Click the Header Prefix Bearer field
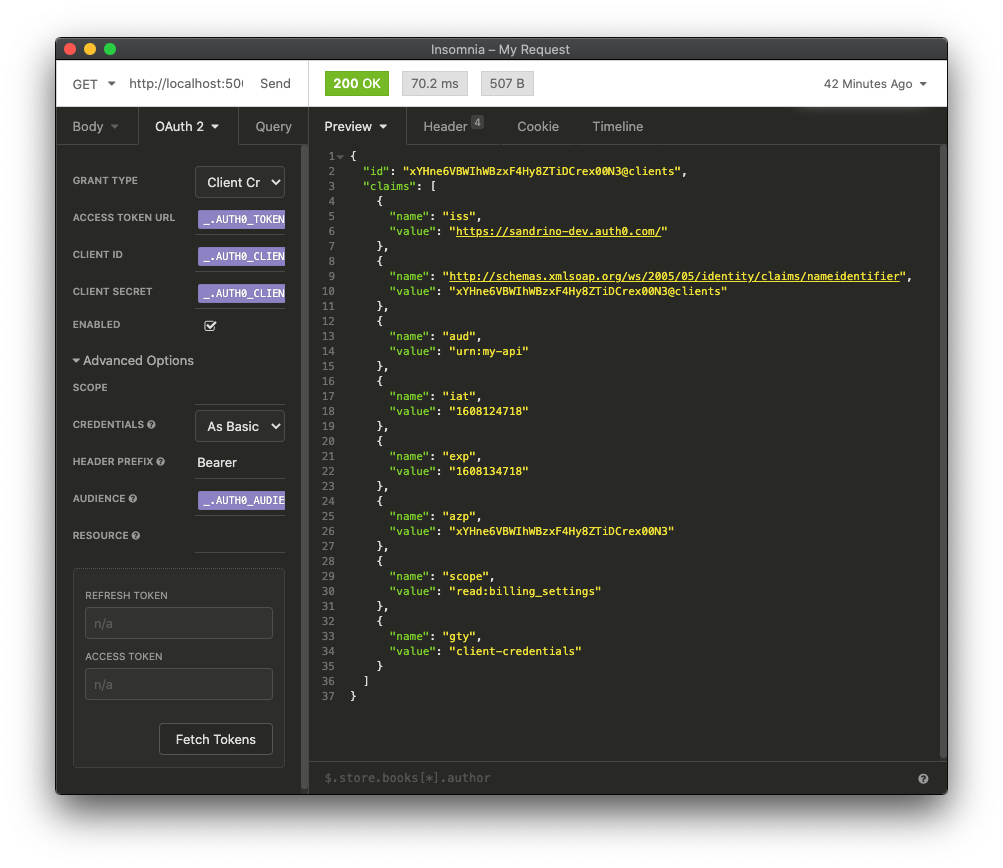Viewport: 1003px width, 868px height. coord(240,462)
